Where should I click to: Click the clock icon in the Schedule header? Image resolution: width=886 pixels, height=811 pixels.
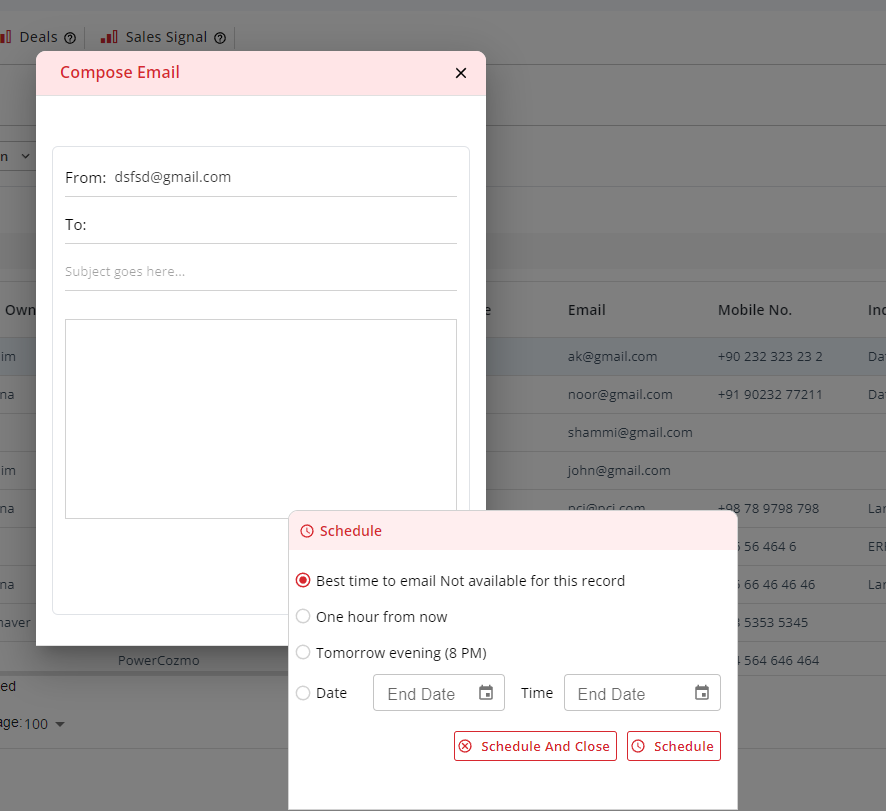(307, 531)
